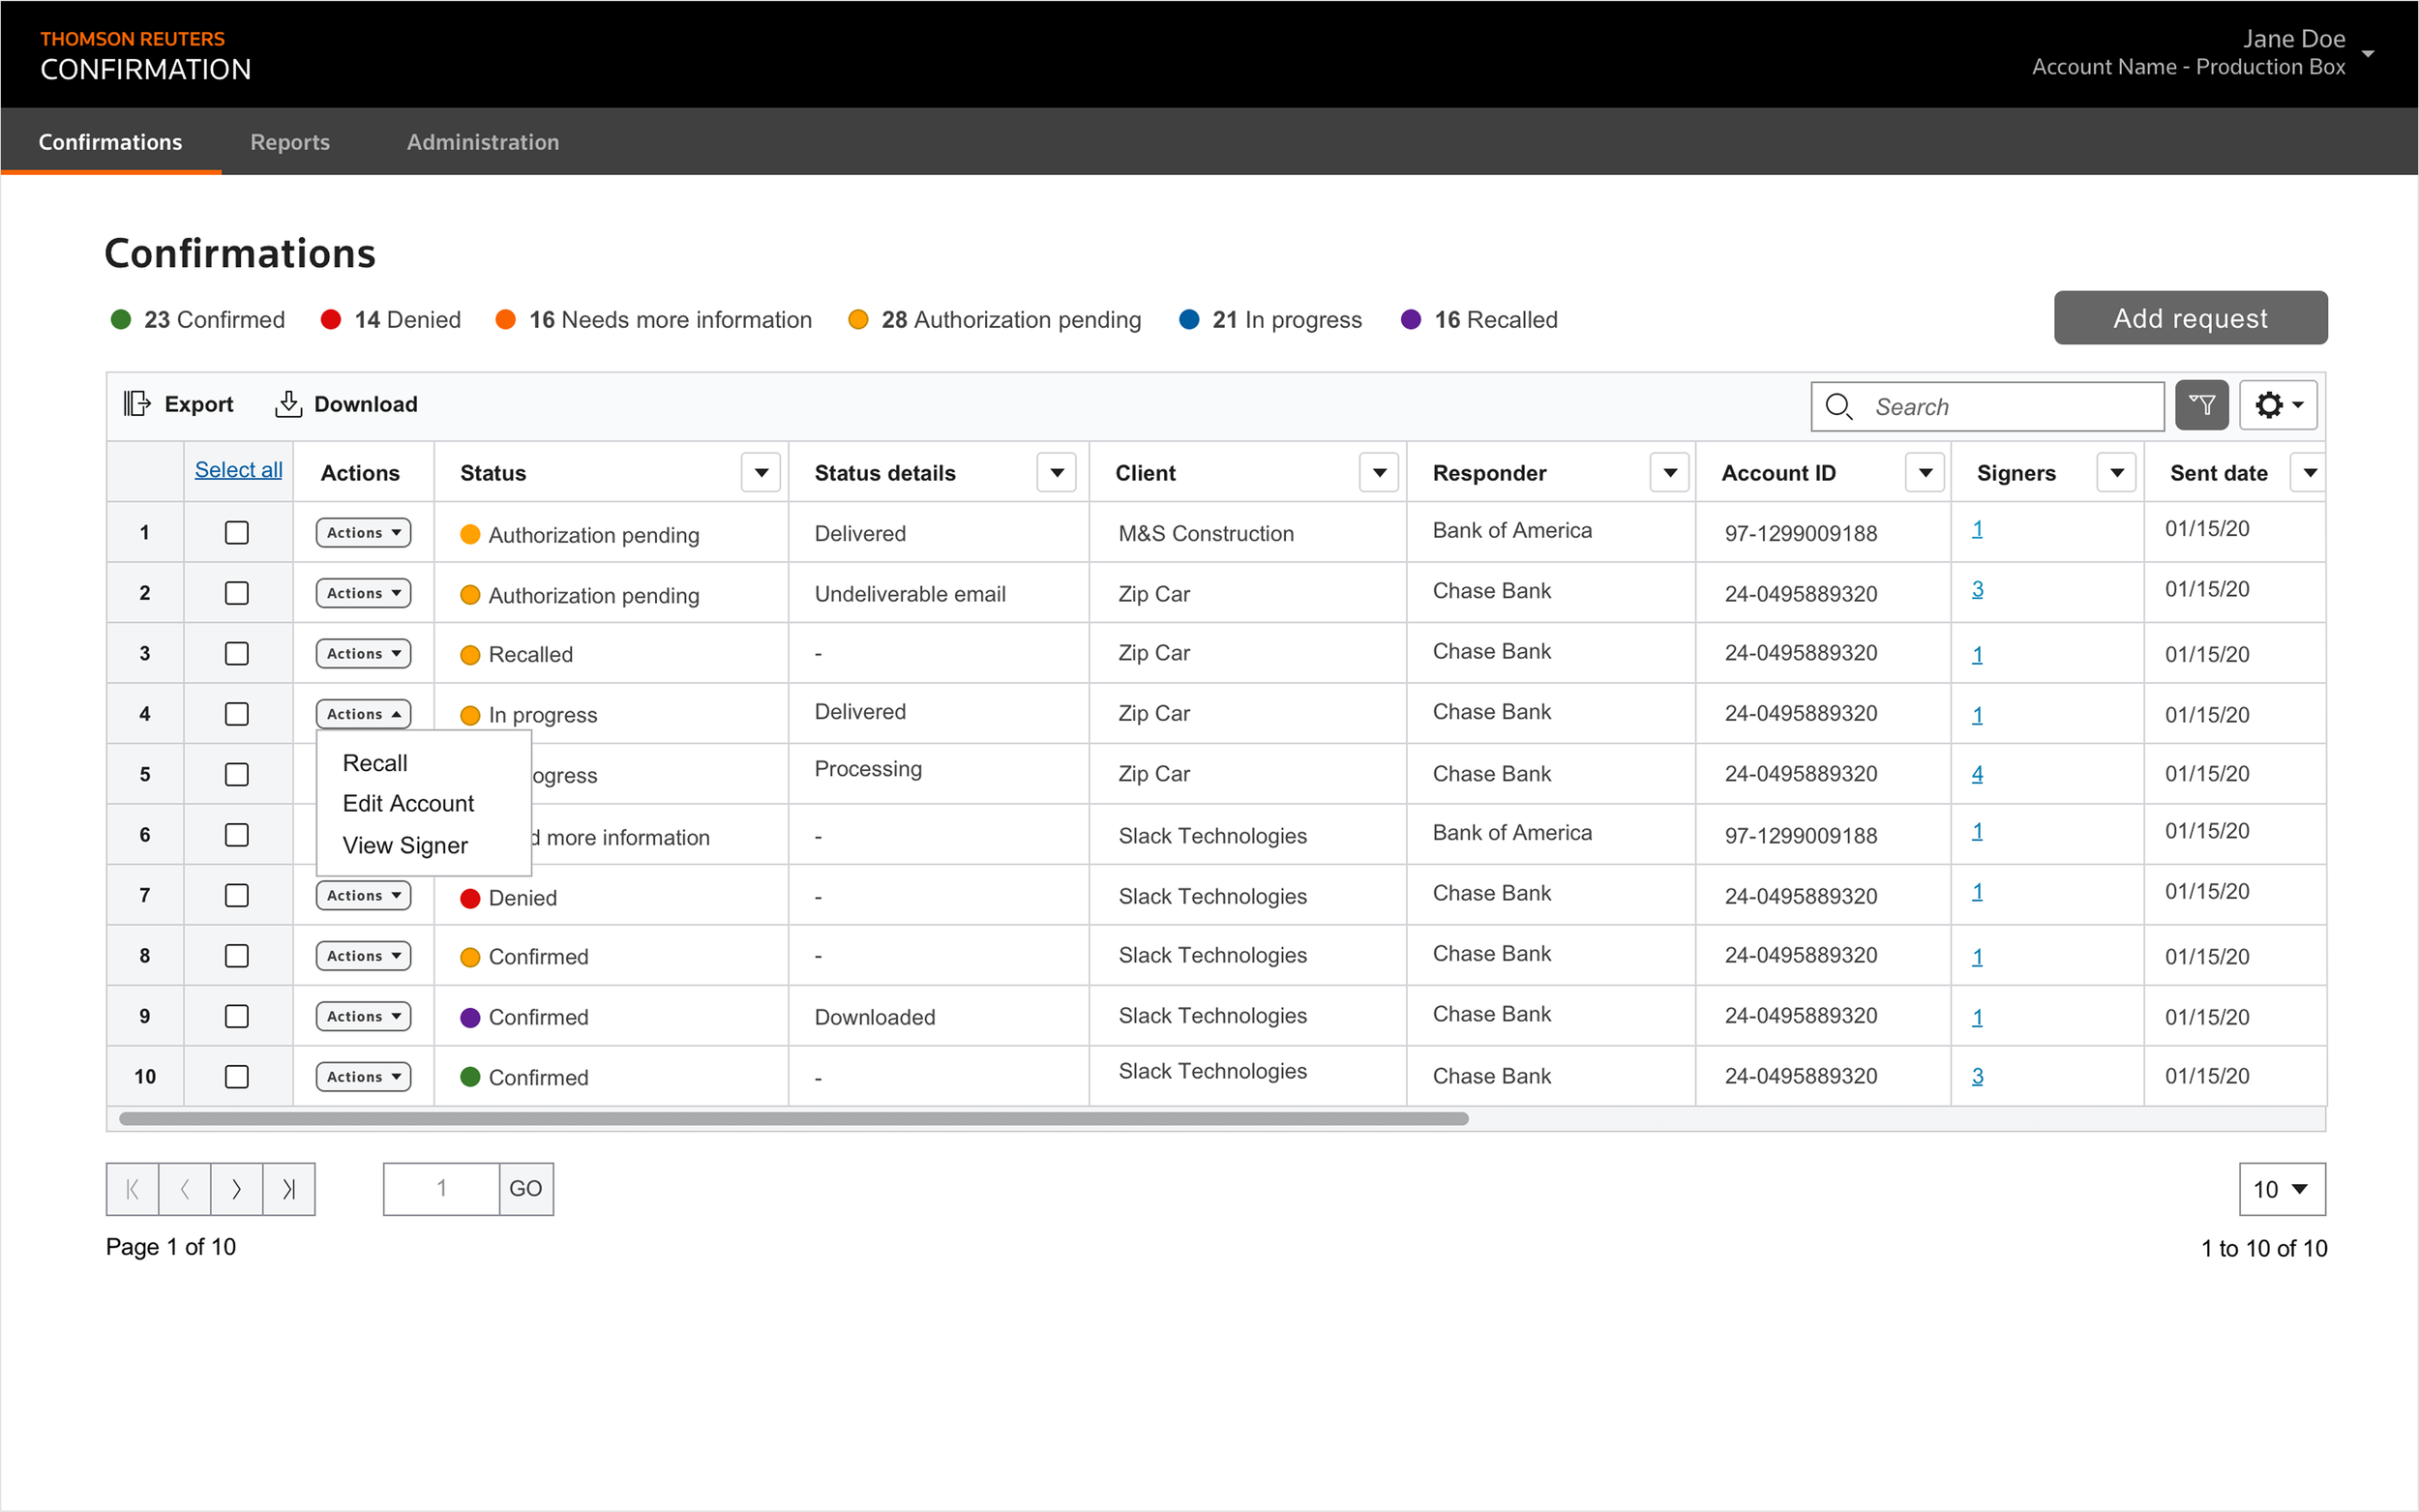Click the search magnifier icon
Viewport: 2419px width, 1512px height.
(x=1840, y=406)
